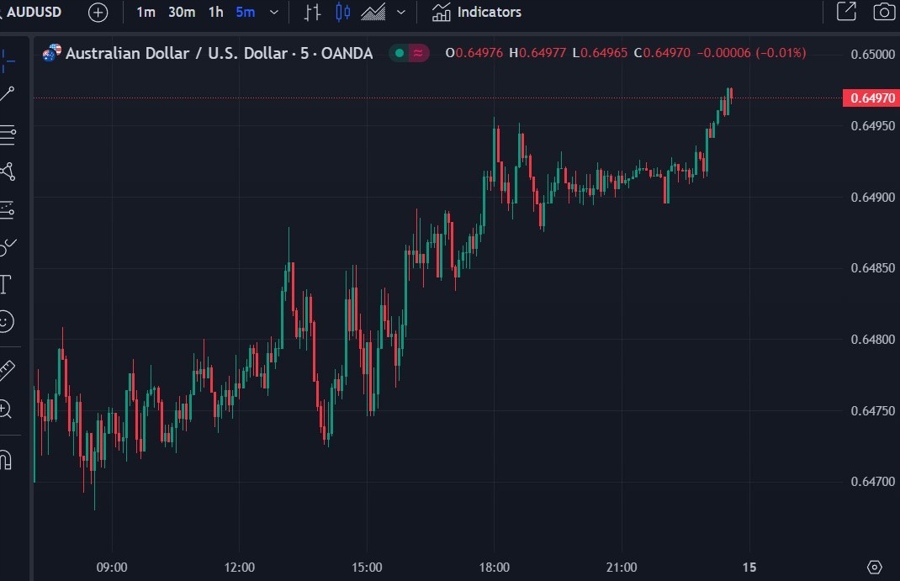
Task: Open the share/publish chart icon
Action: (847, 11)
